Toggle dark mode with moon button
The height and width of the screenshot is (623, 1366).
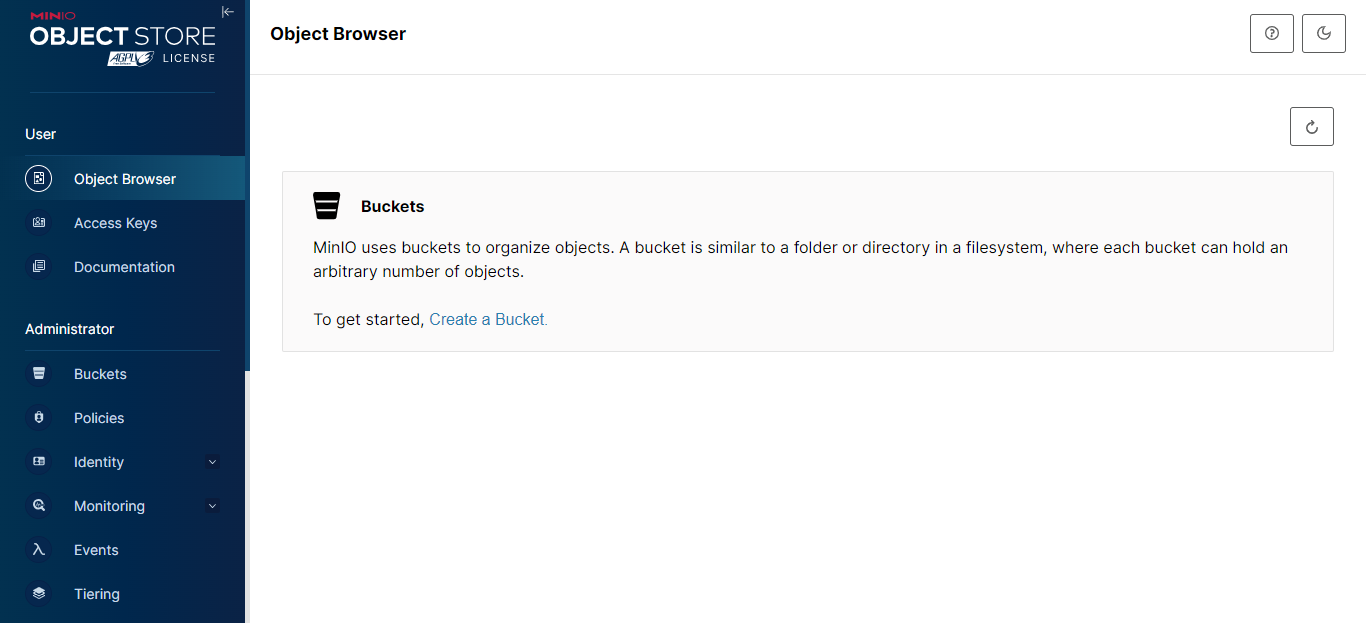[1324, 34]
